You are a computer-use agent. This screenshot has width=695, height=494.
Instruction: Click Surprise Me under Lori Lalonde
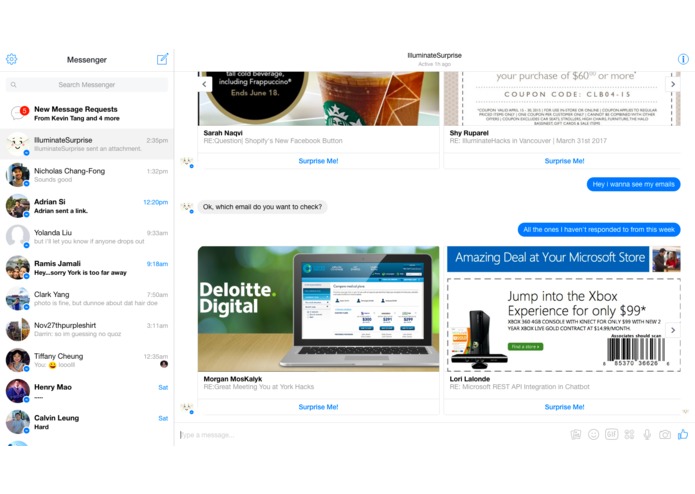564,407
